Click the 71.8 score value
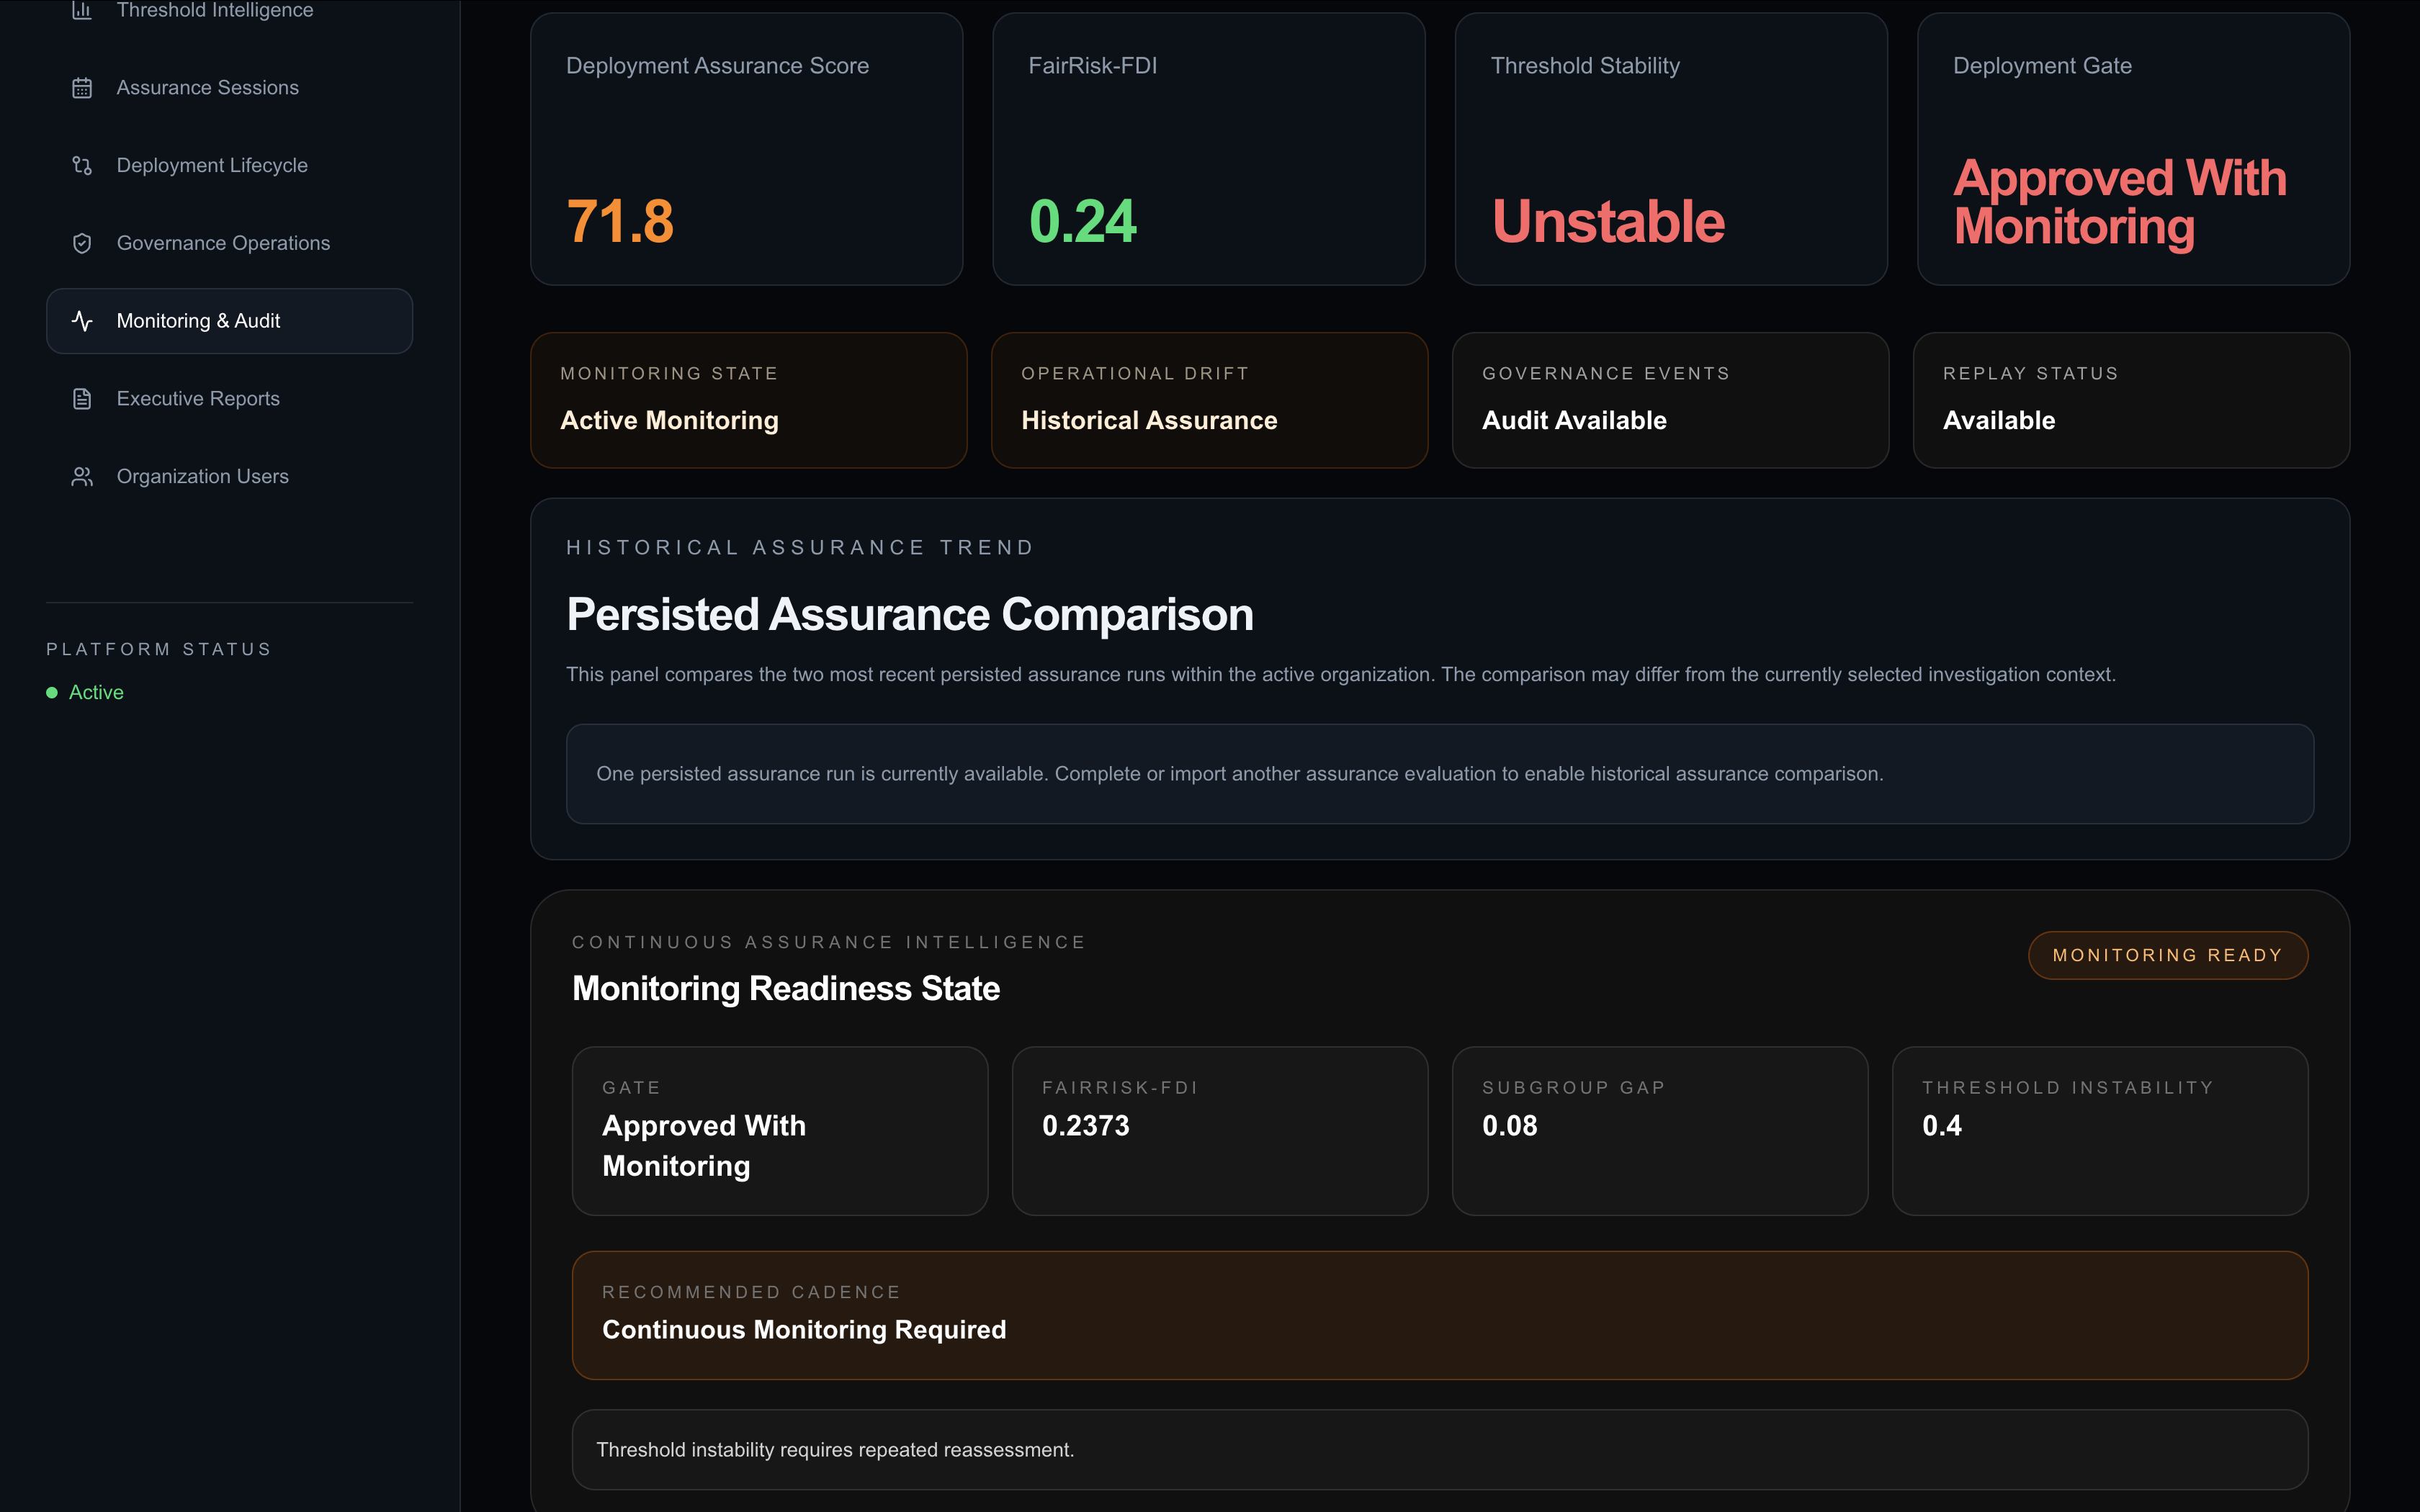This screenshot has width=2420, height=1512. (620, 221)
